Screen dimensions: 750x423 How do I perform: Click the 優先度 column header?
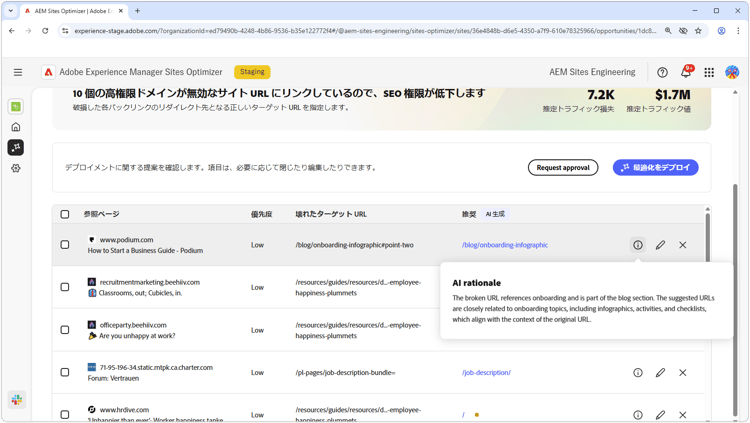point(262,214)
